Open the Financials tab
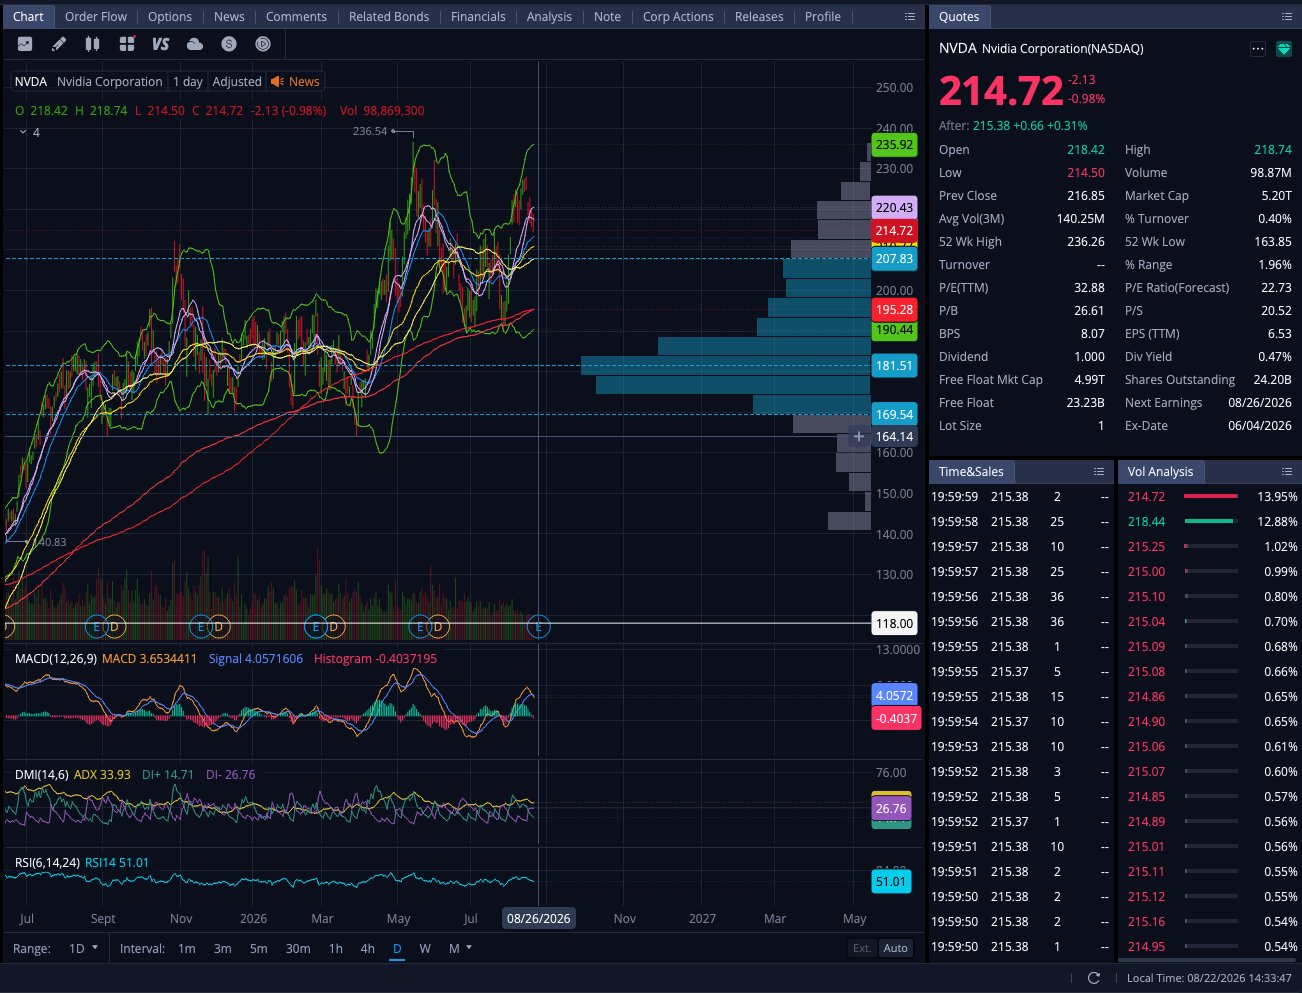 point(478,17)
